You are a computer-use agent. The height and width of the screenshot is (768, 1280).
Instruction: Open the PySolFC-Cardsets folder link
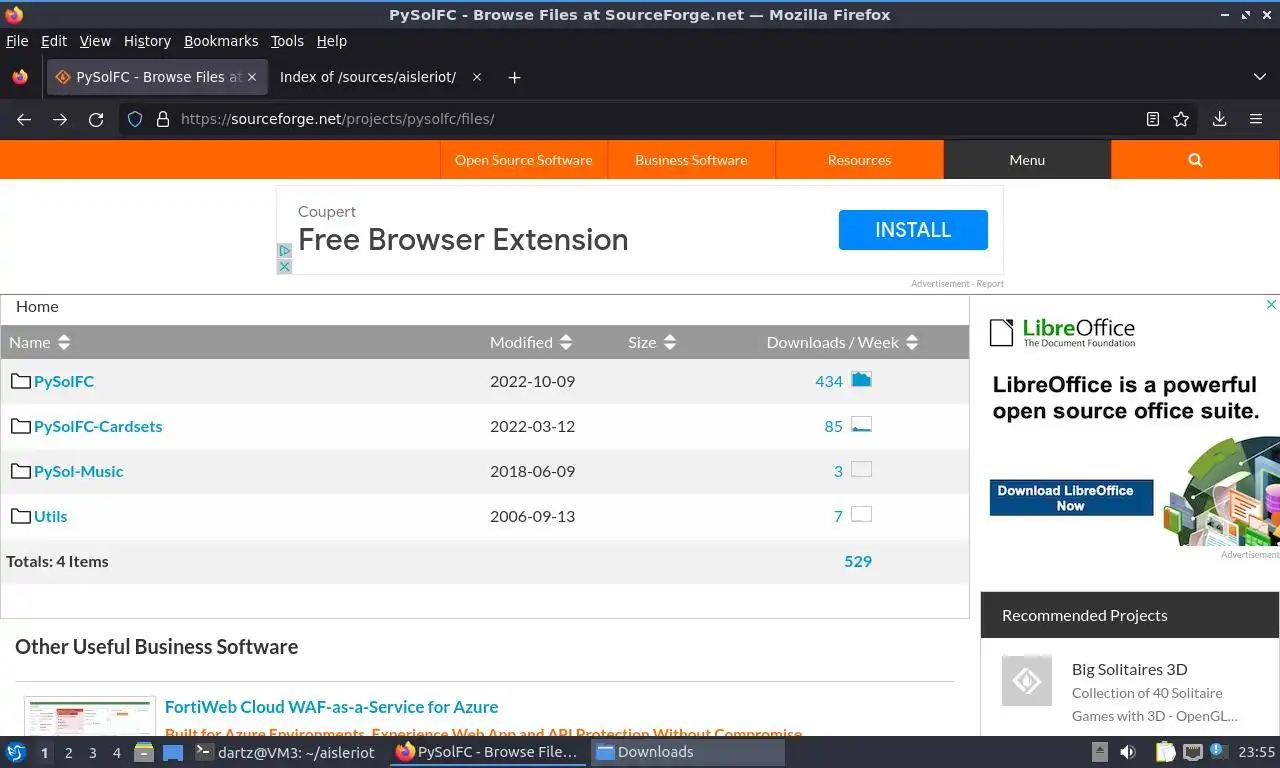[x=98, y=426]
